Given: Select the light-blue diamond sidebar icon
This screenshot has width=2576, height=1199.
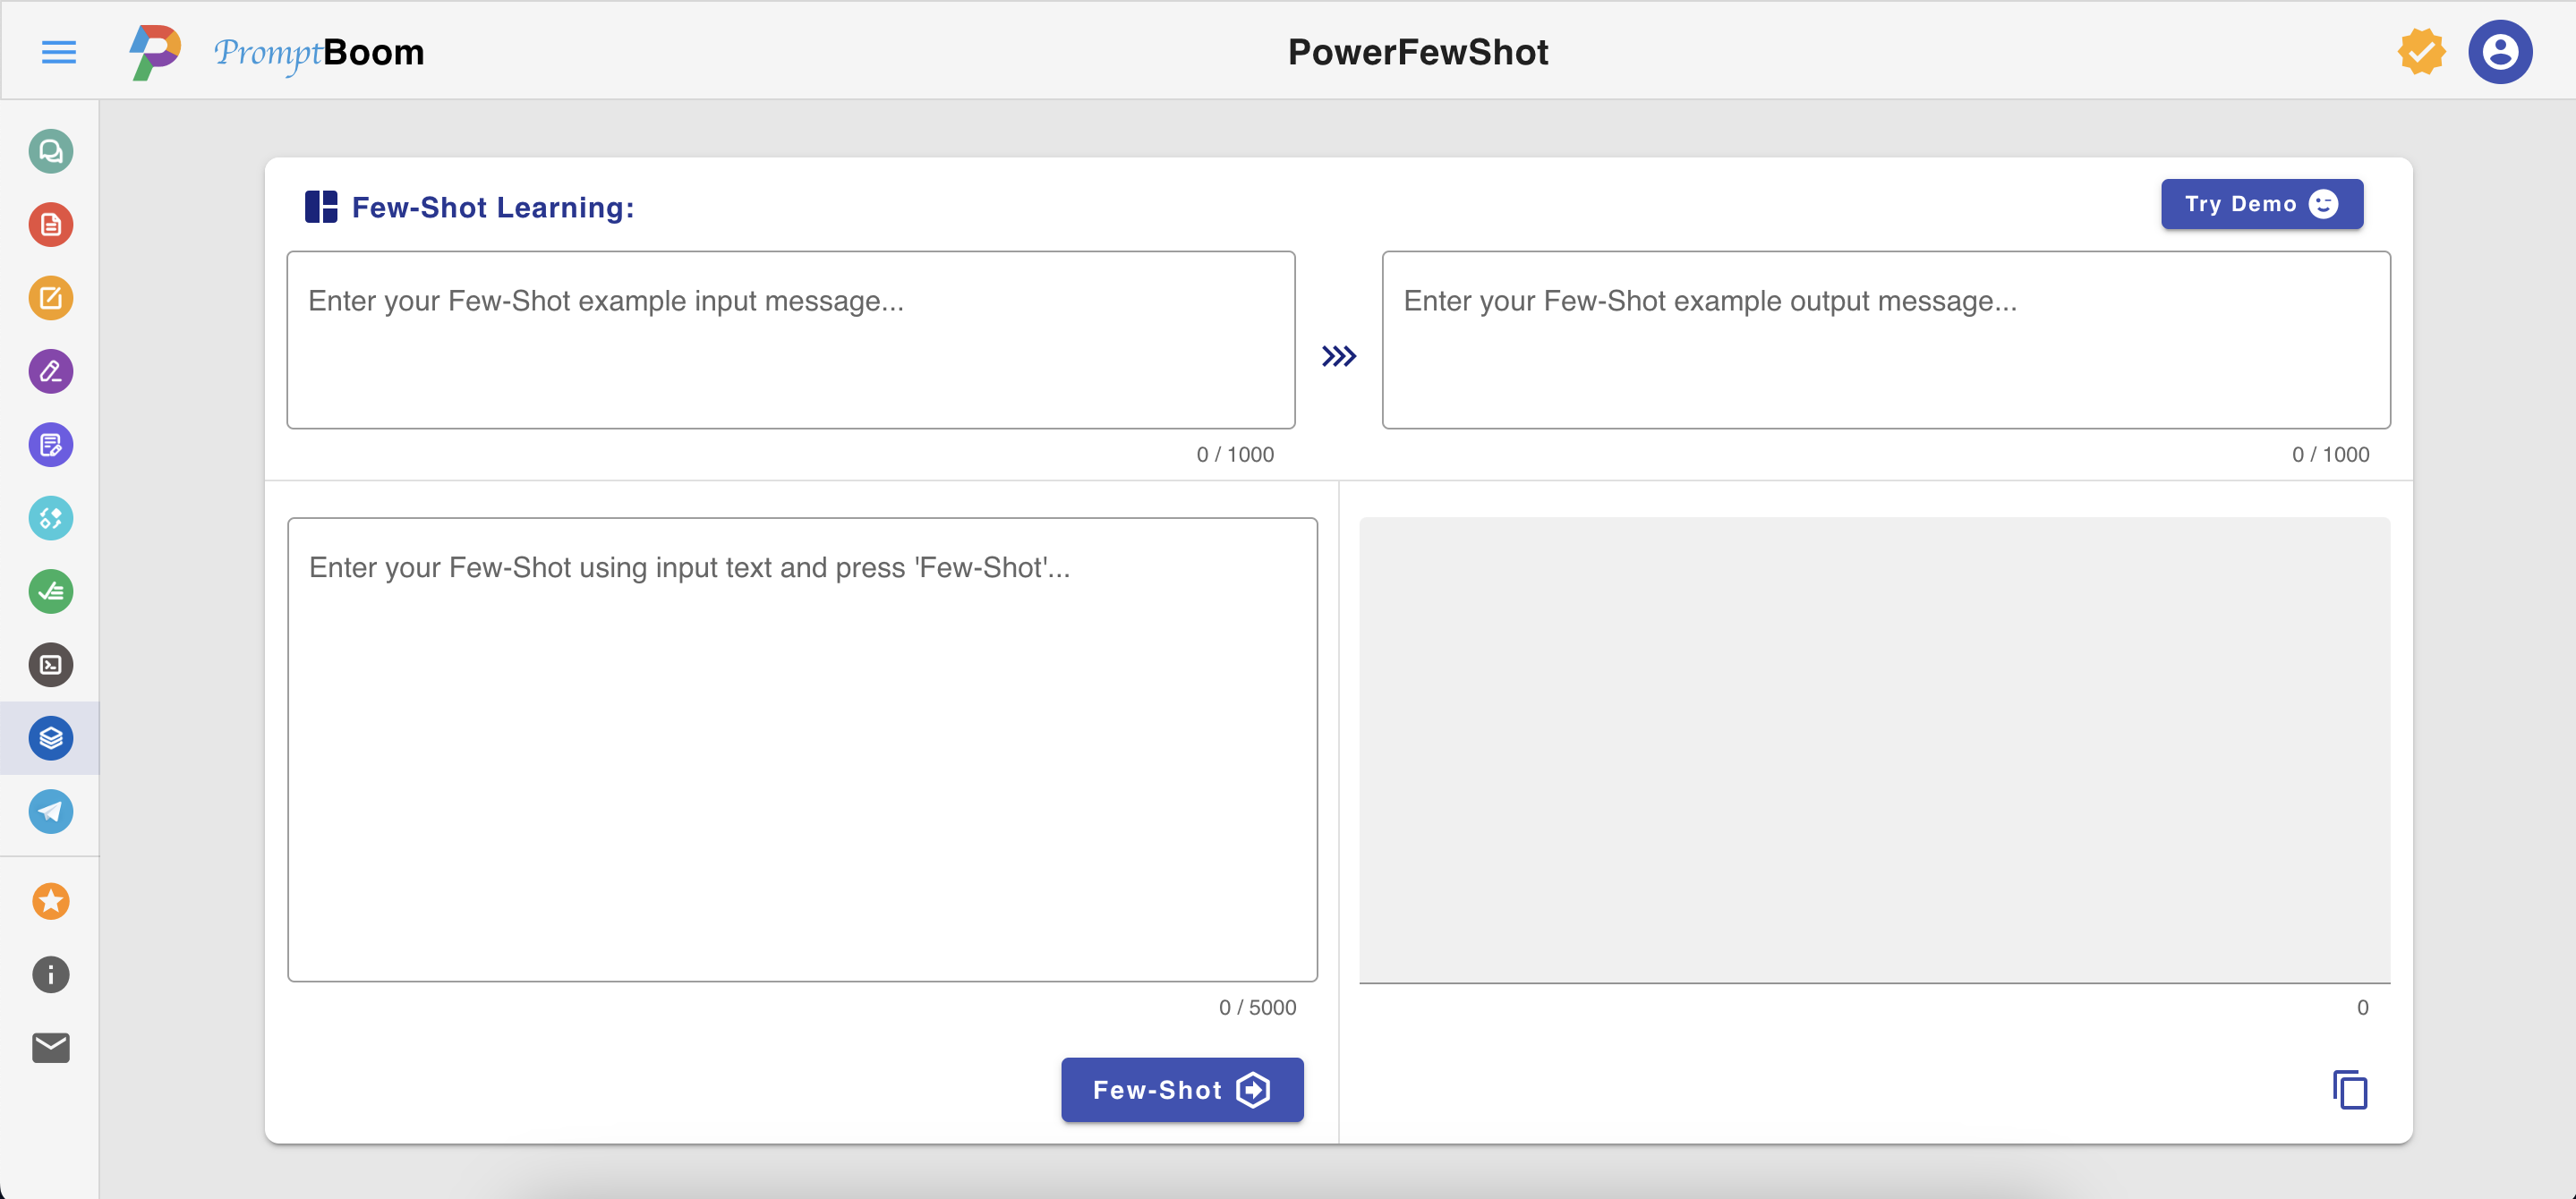Looking at the screenshot, I should 51,518.
